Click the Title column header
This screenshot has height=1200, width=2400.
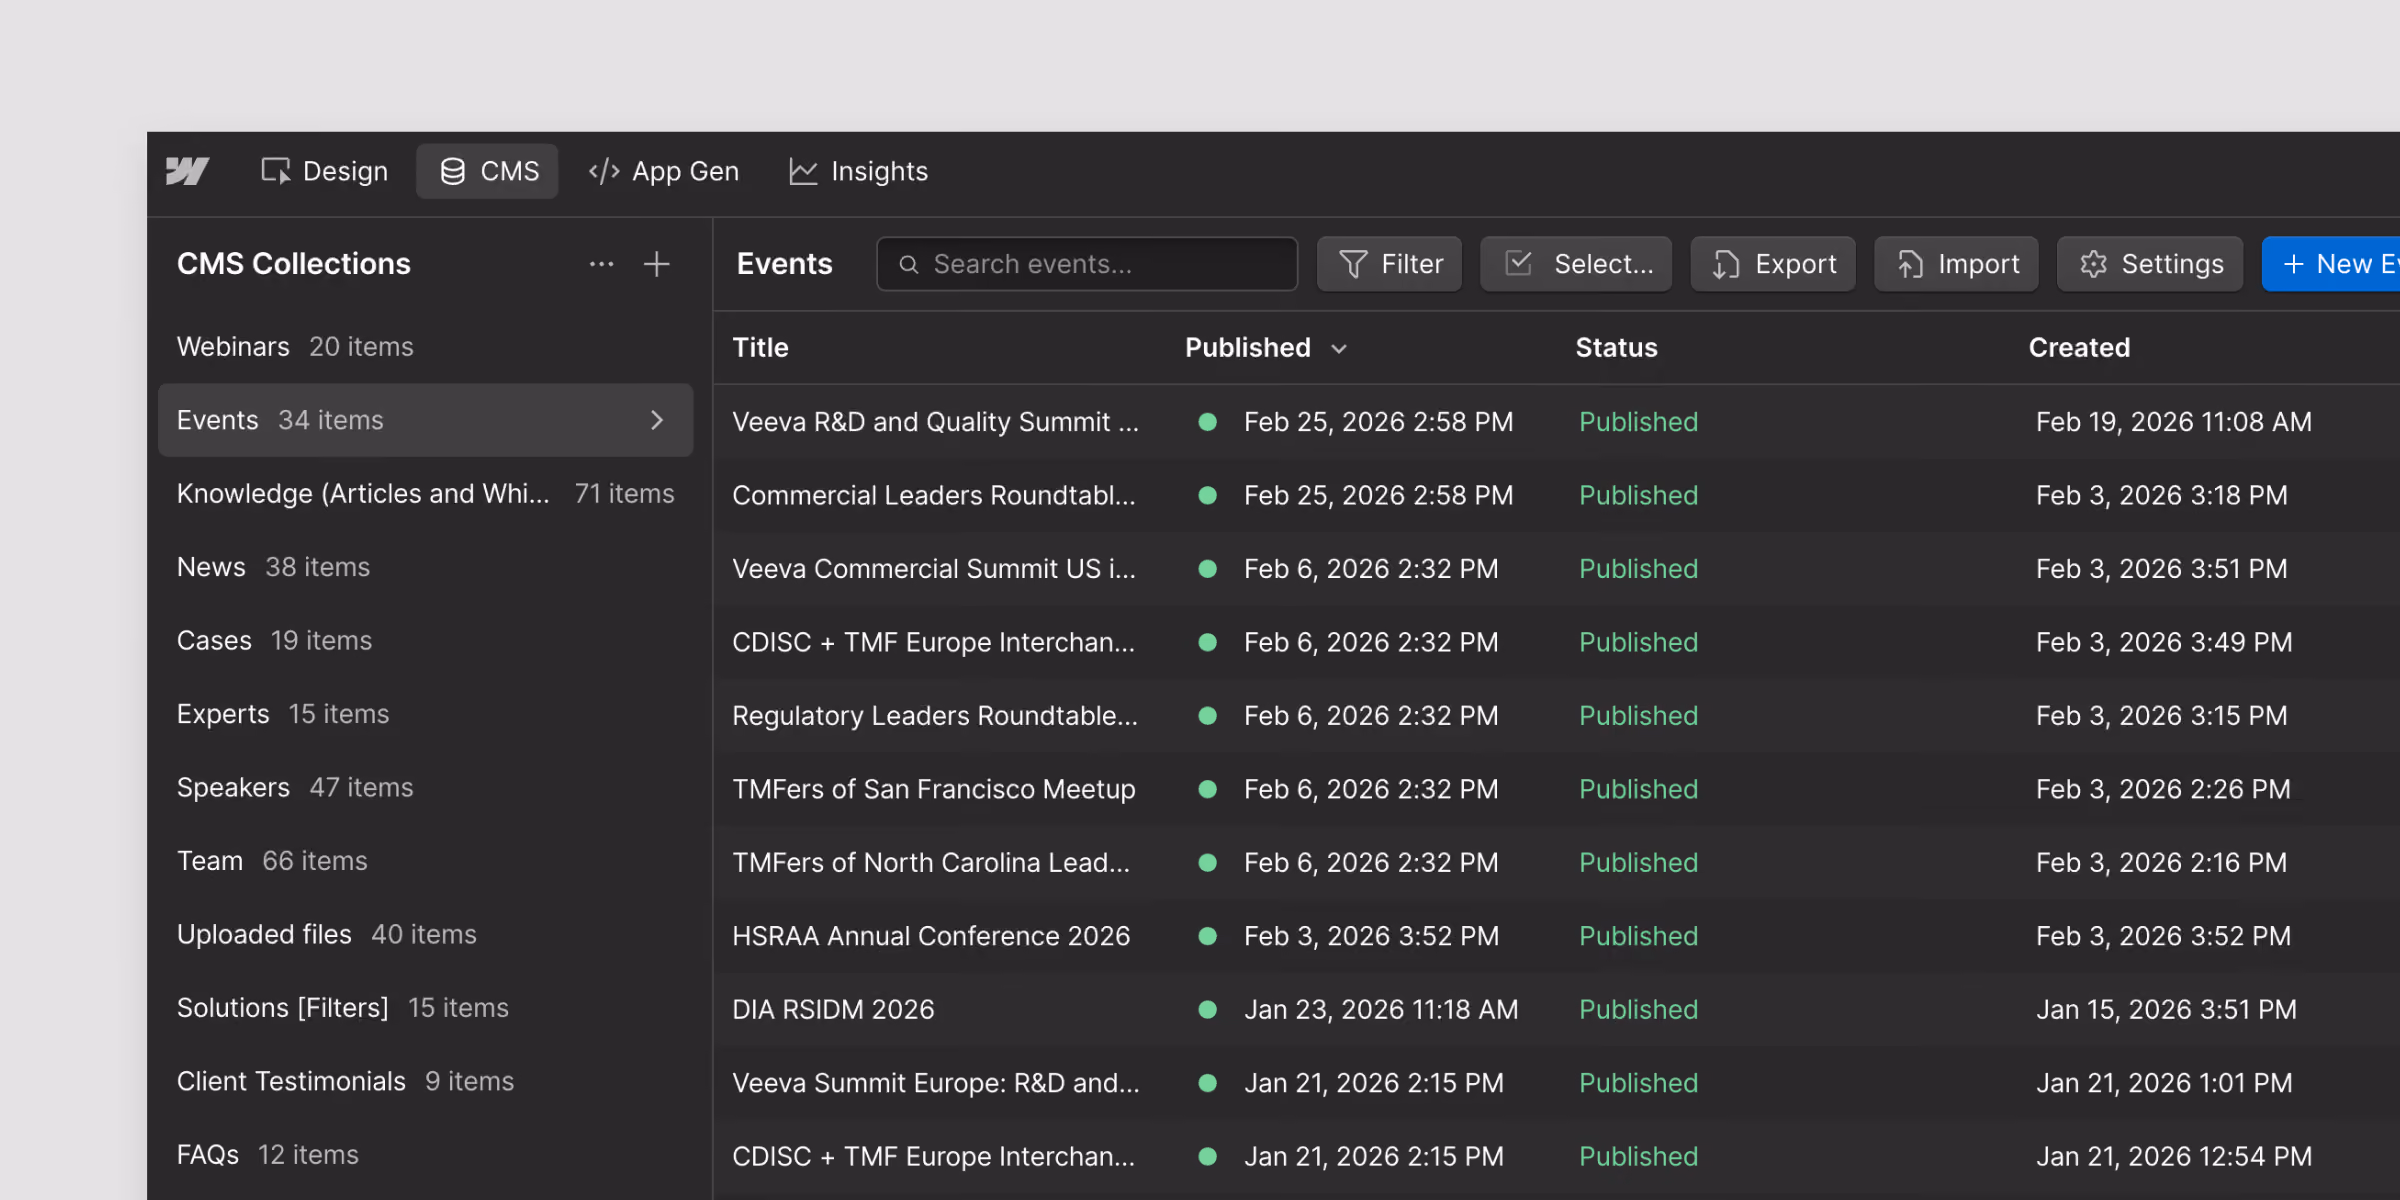(x=760, y=347)
